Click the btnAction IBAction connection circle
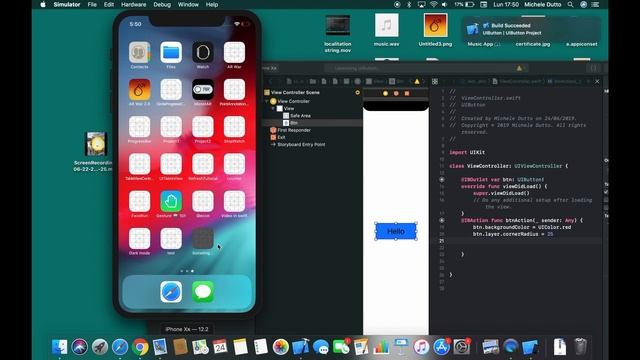This screenshot has height=360, width=640. click(x=442, y=220)
